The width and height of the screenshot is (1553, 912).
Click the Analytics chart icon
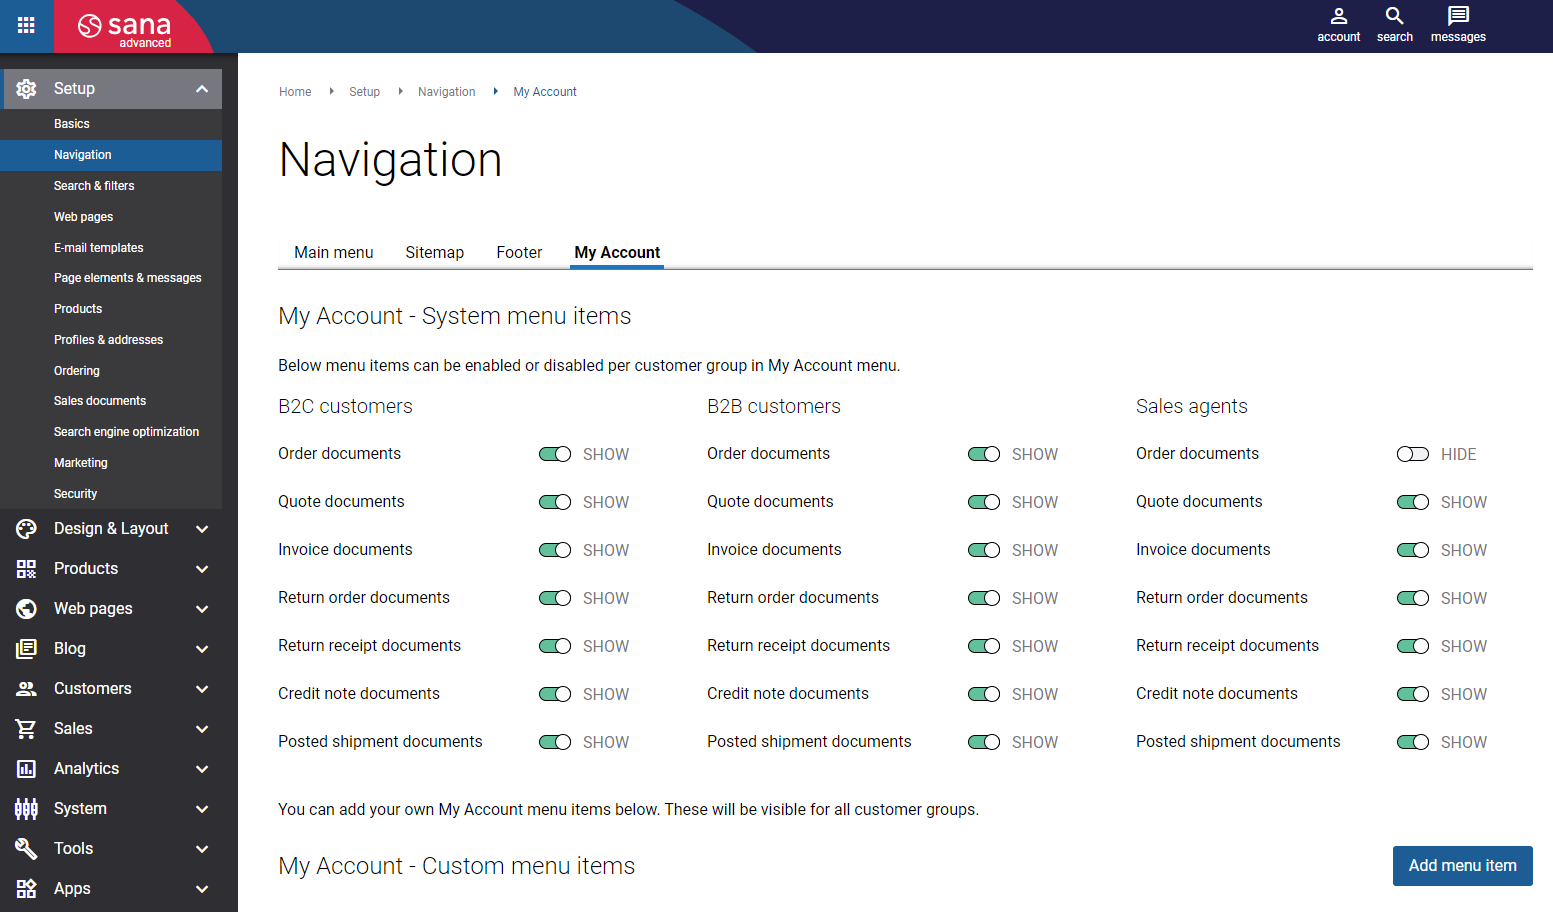(27, 769)
